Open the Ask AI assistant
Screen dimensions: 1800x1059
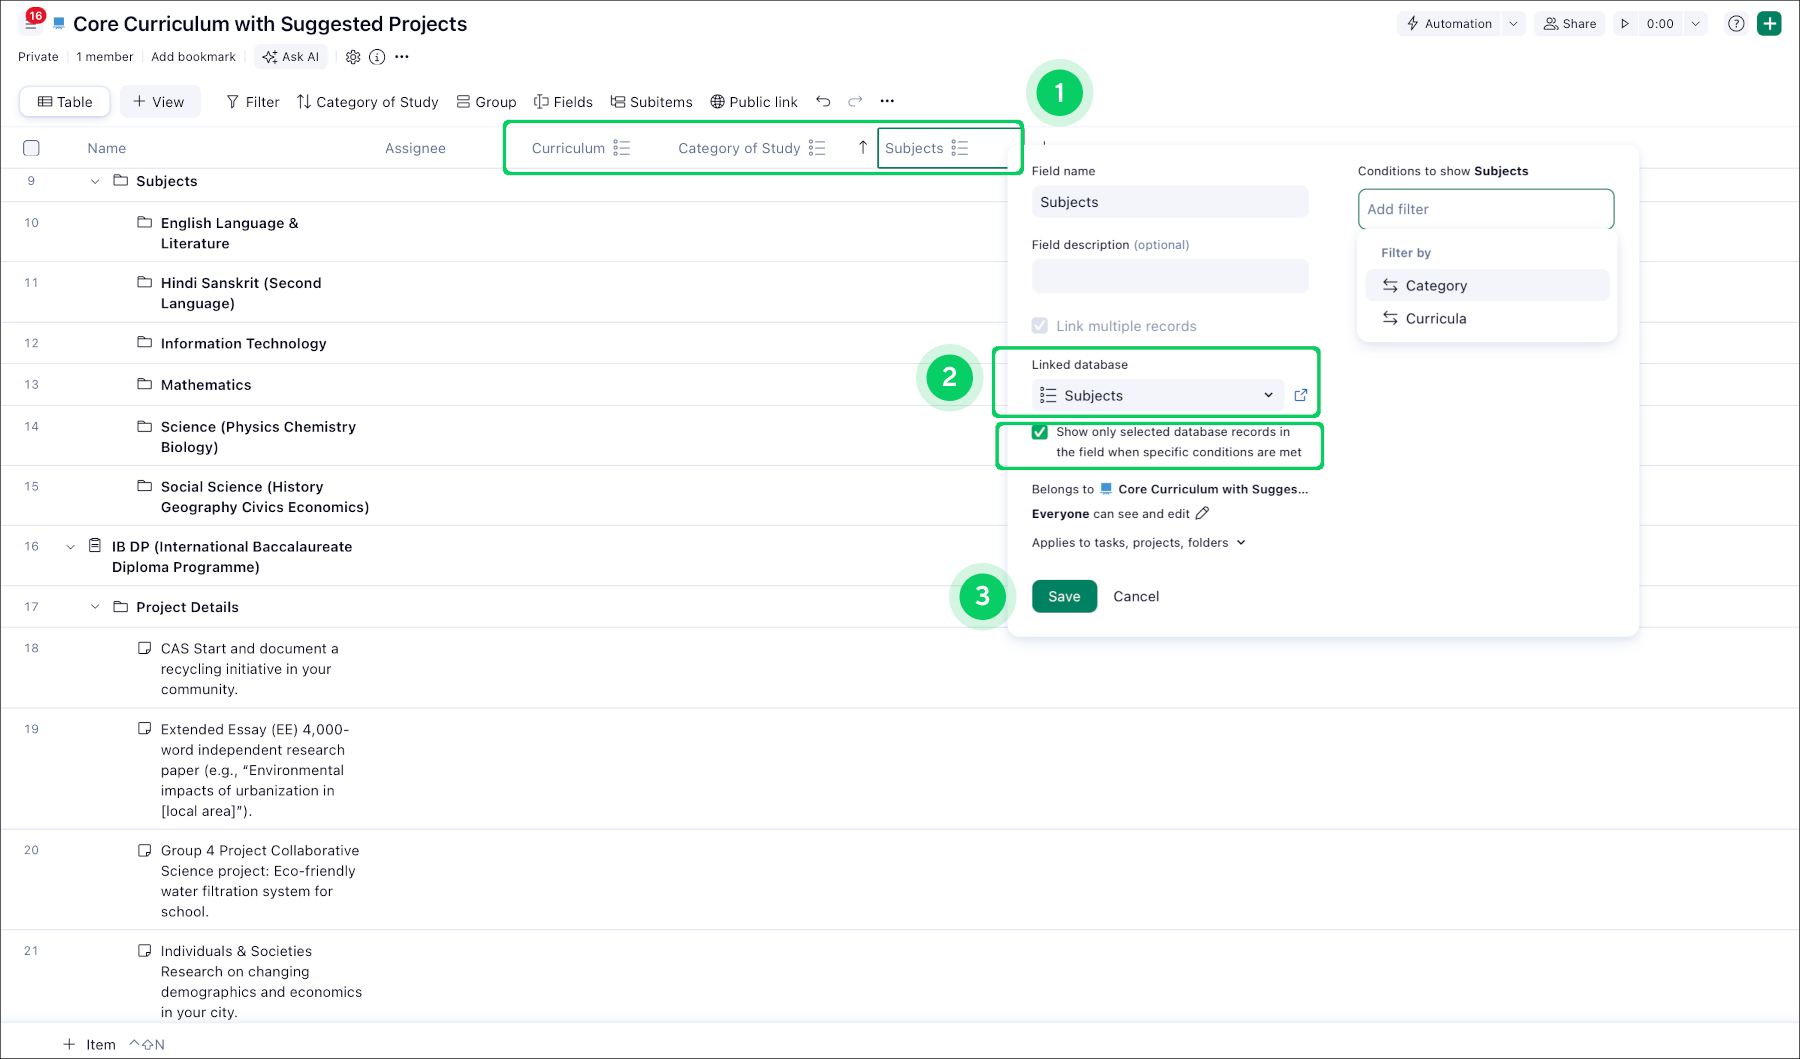click(x=291, y=57)
